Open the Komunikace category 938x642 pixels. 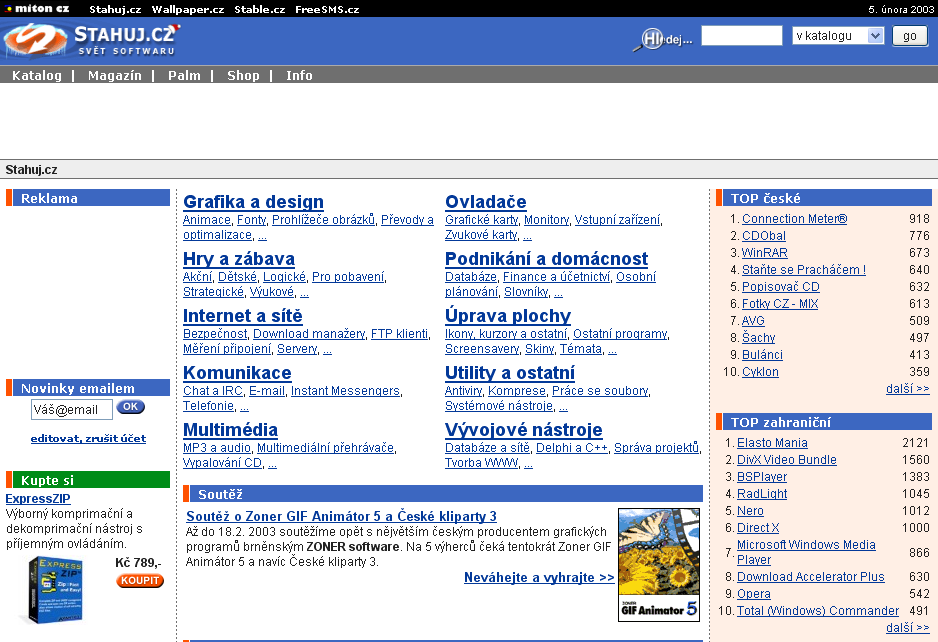[x=237, y=372]
